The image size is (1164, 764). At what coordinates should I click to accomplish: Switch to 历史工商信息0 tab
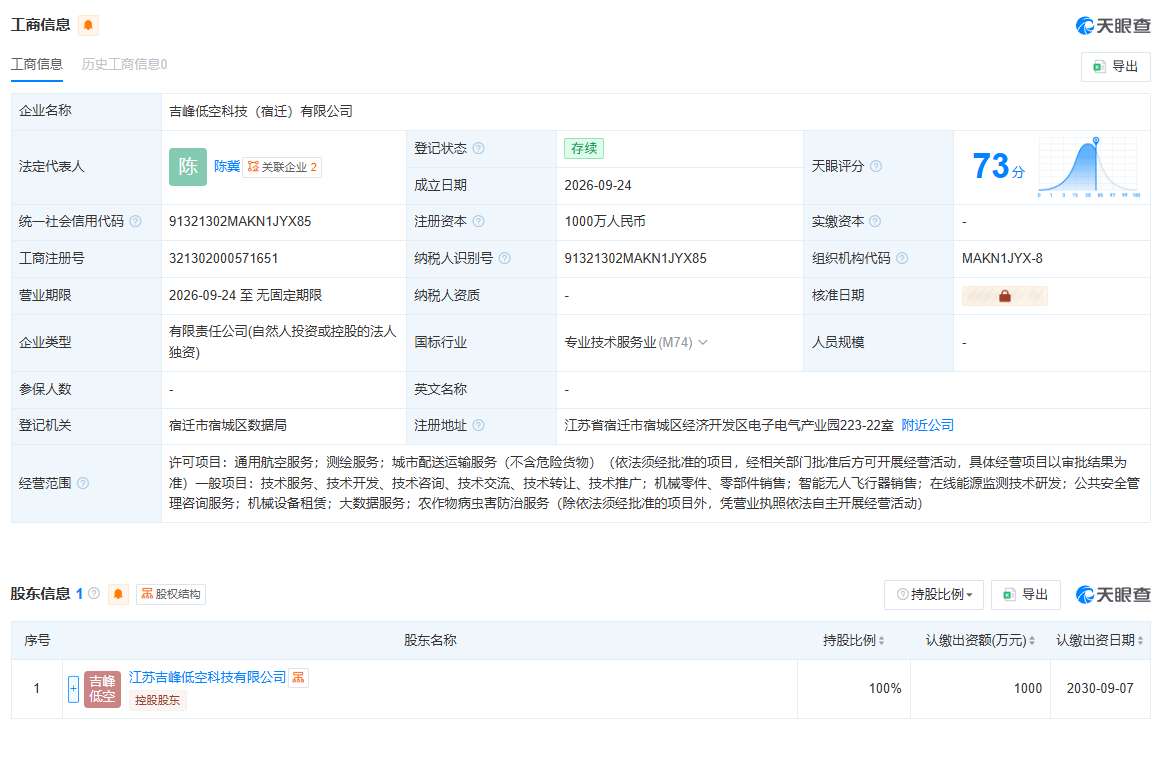(125, 65)
